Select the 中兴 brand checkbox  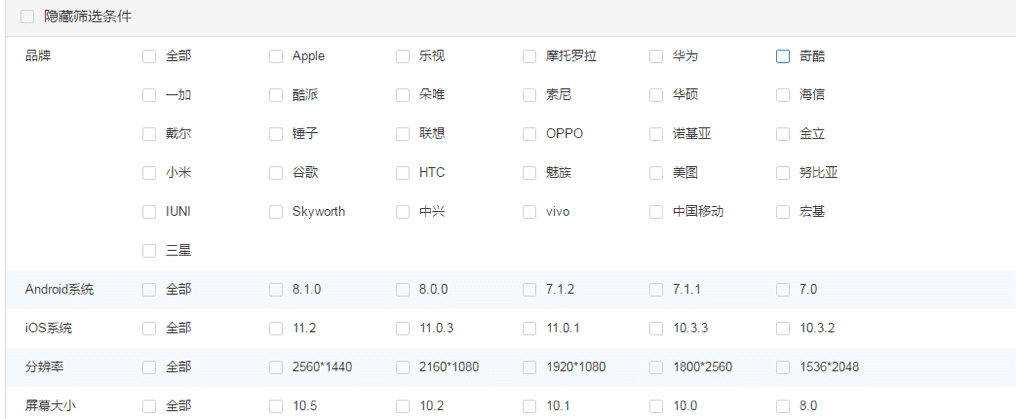[x=403, y=212]
